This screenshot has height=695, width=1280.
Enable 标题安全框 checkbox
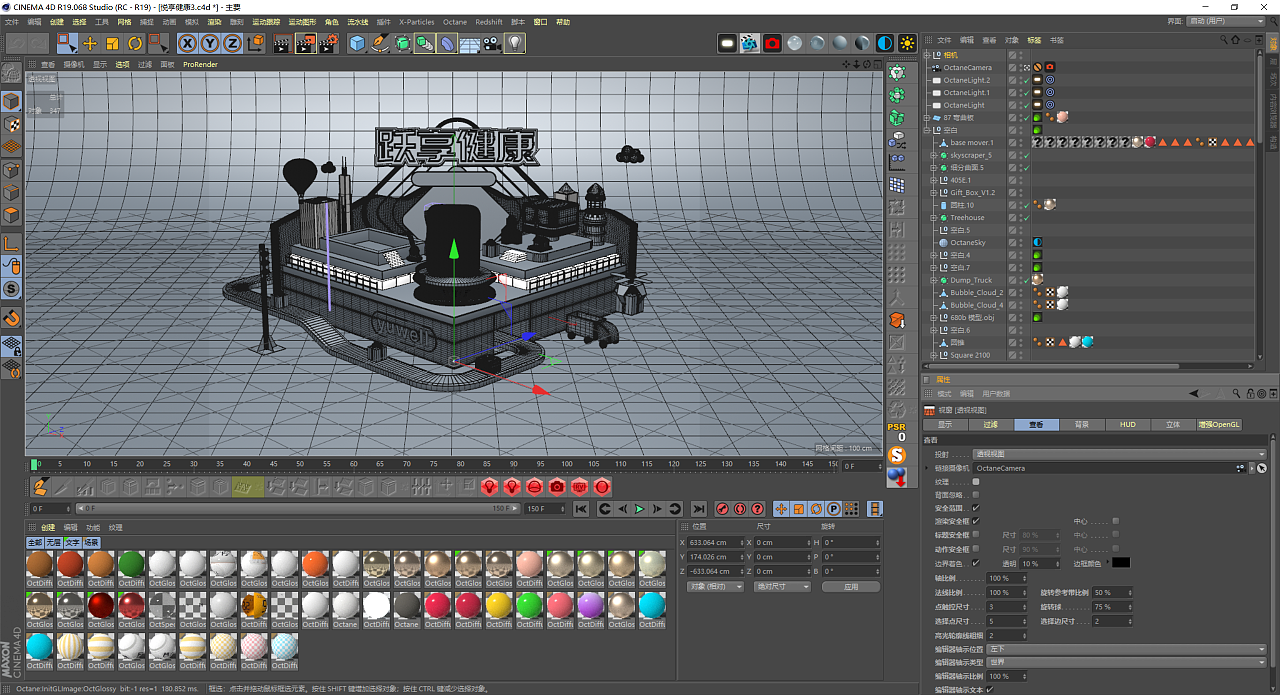[x=976, y=535]
